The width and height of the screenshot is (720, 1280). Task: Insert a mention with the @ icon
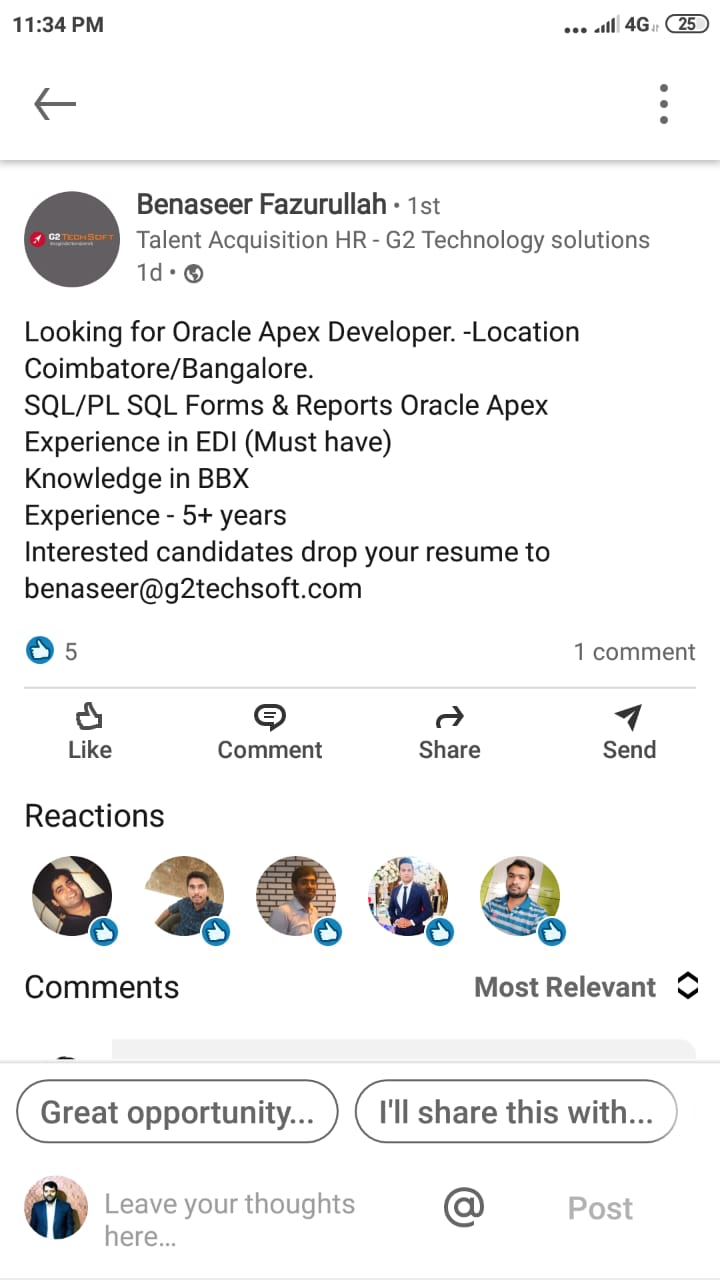click(464, 1207)
